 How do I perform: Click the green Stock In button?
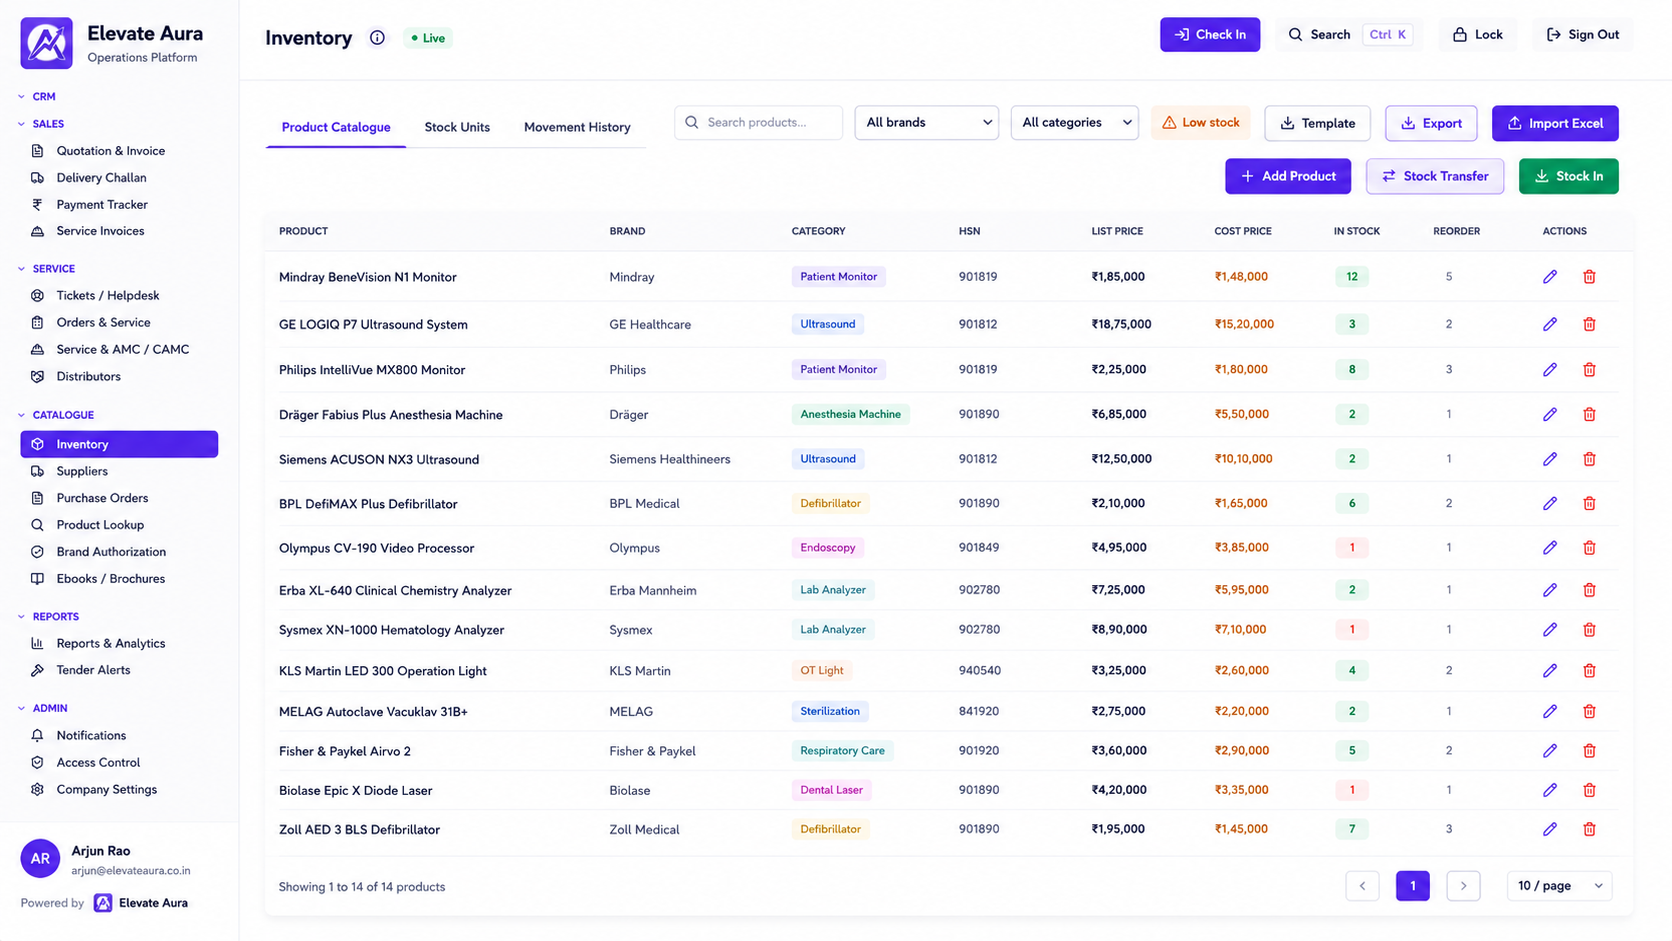[x=1568, y=176]
